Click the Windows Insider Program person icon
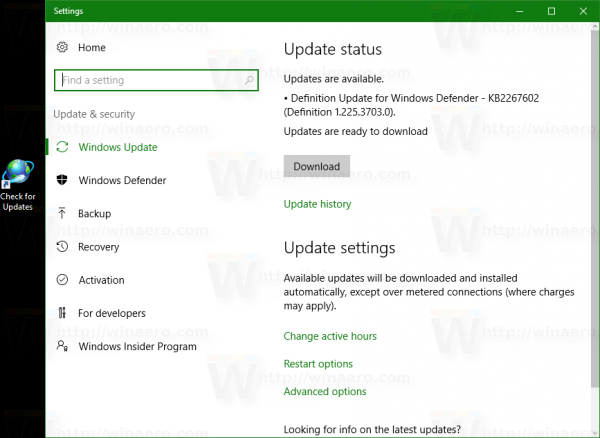This screenshot has height=438, width=600. click(x=62, y=346)
